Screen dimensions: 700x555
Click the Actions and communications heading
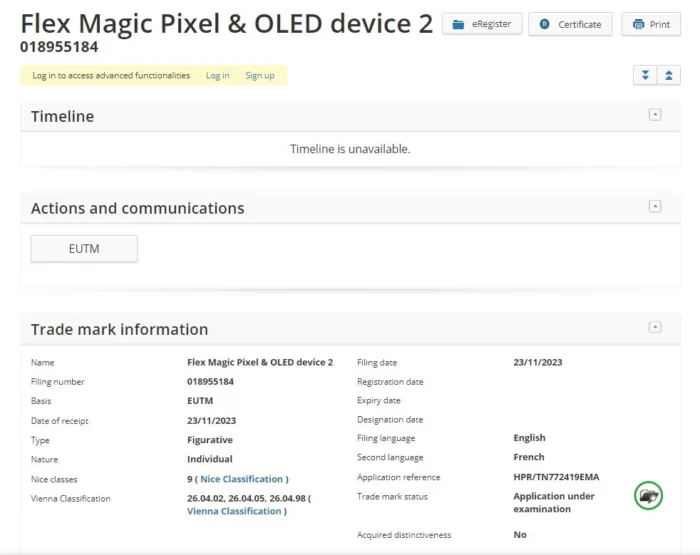pyautogui.click(x=137, y=209)
